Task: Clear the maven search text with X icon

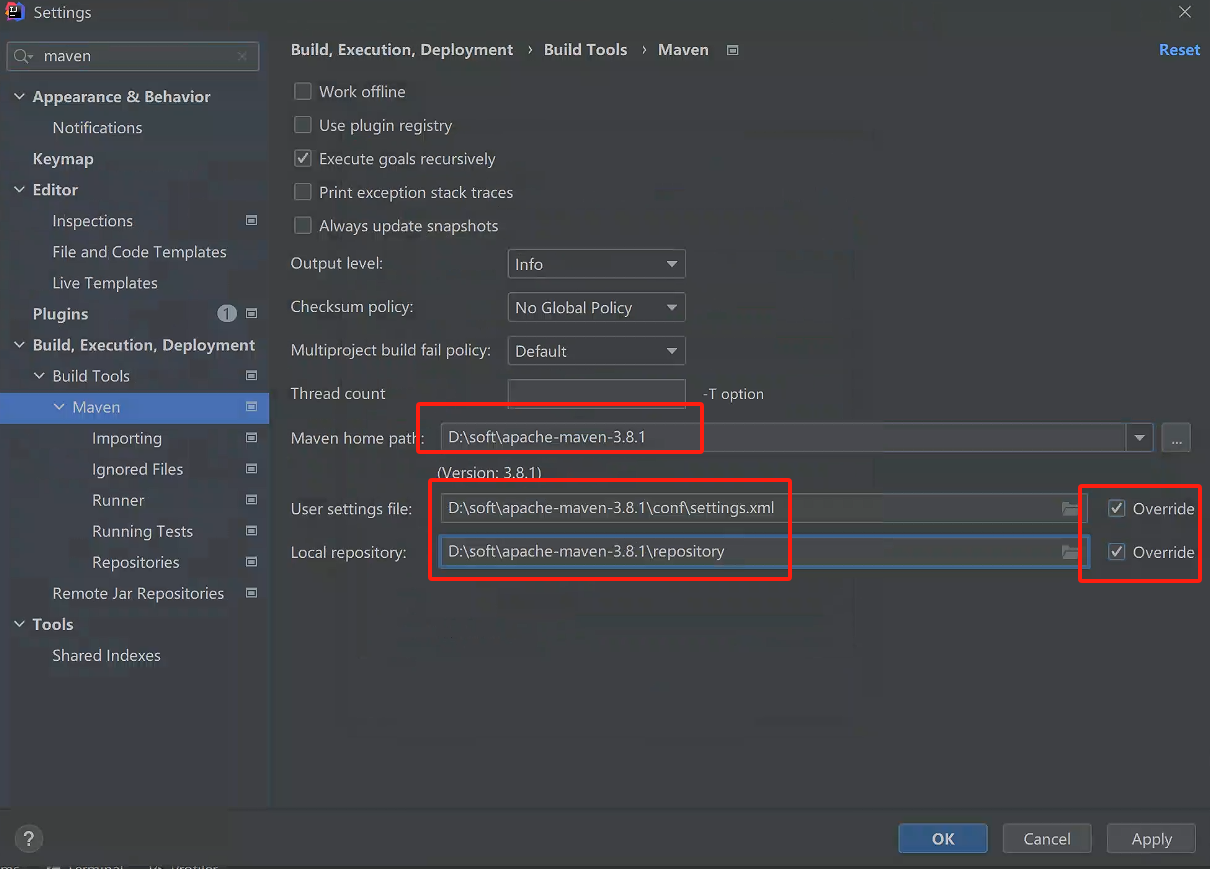Action: click(242, 57)
